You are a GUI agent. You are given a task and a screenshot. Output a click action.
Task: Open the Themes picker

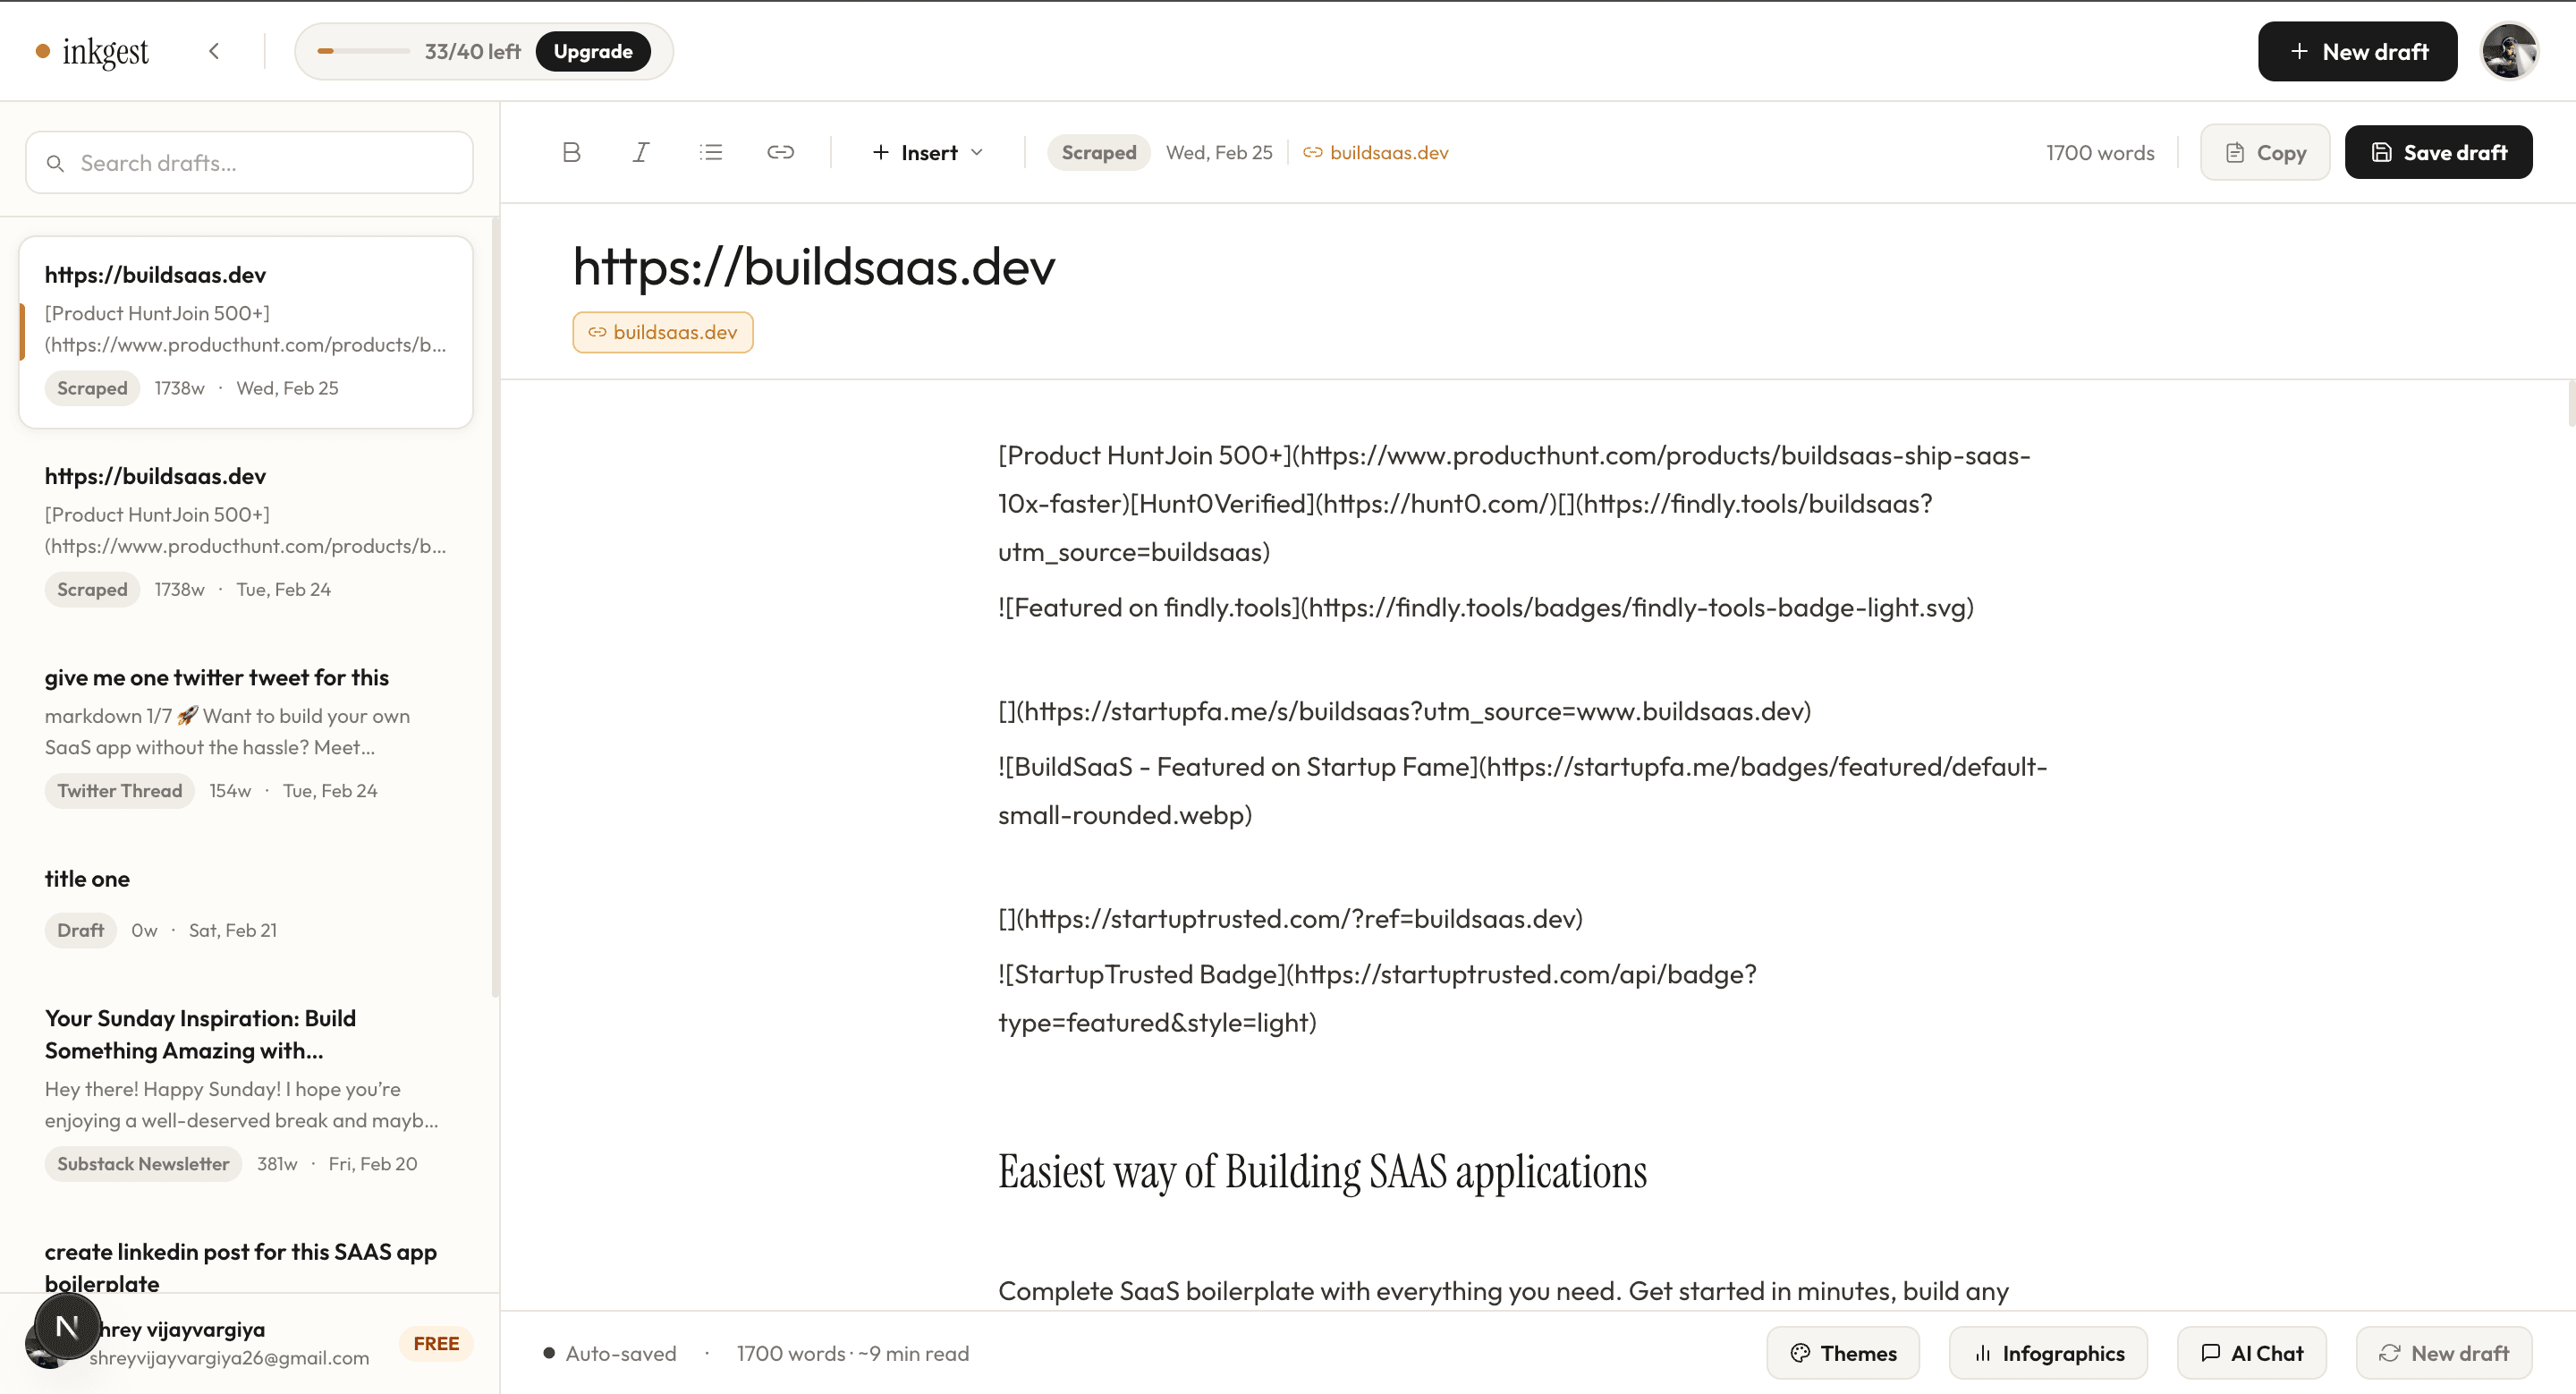tap(1843, 1352)
